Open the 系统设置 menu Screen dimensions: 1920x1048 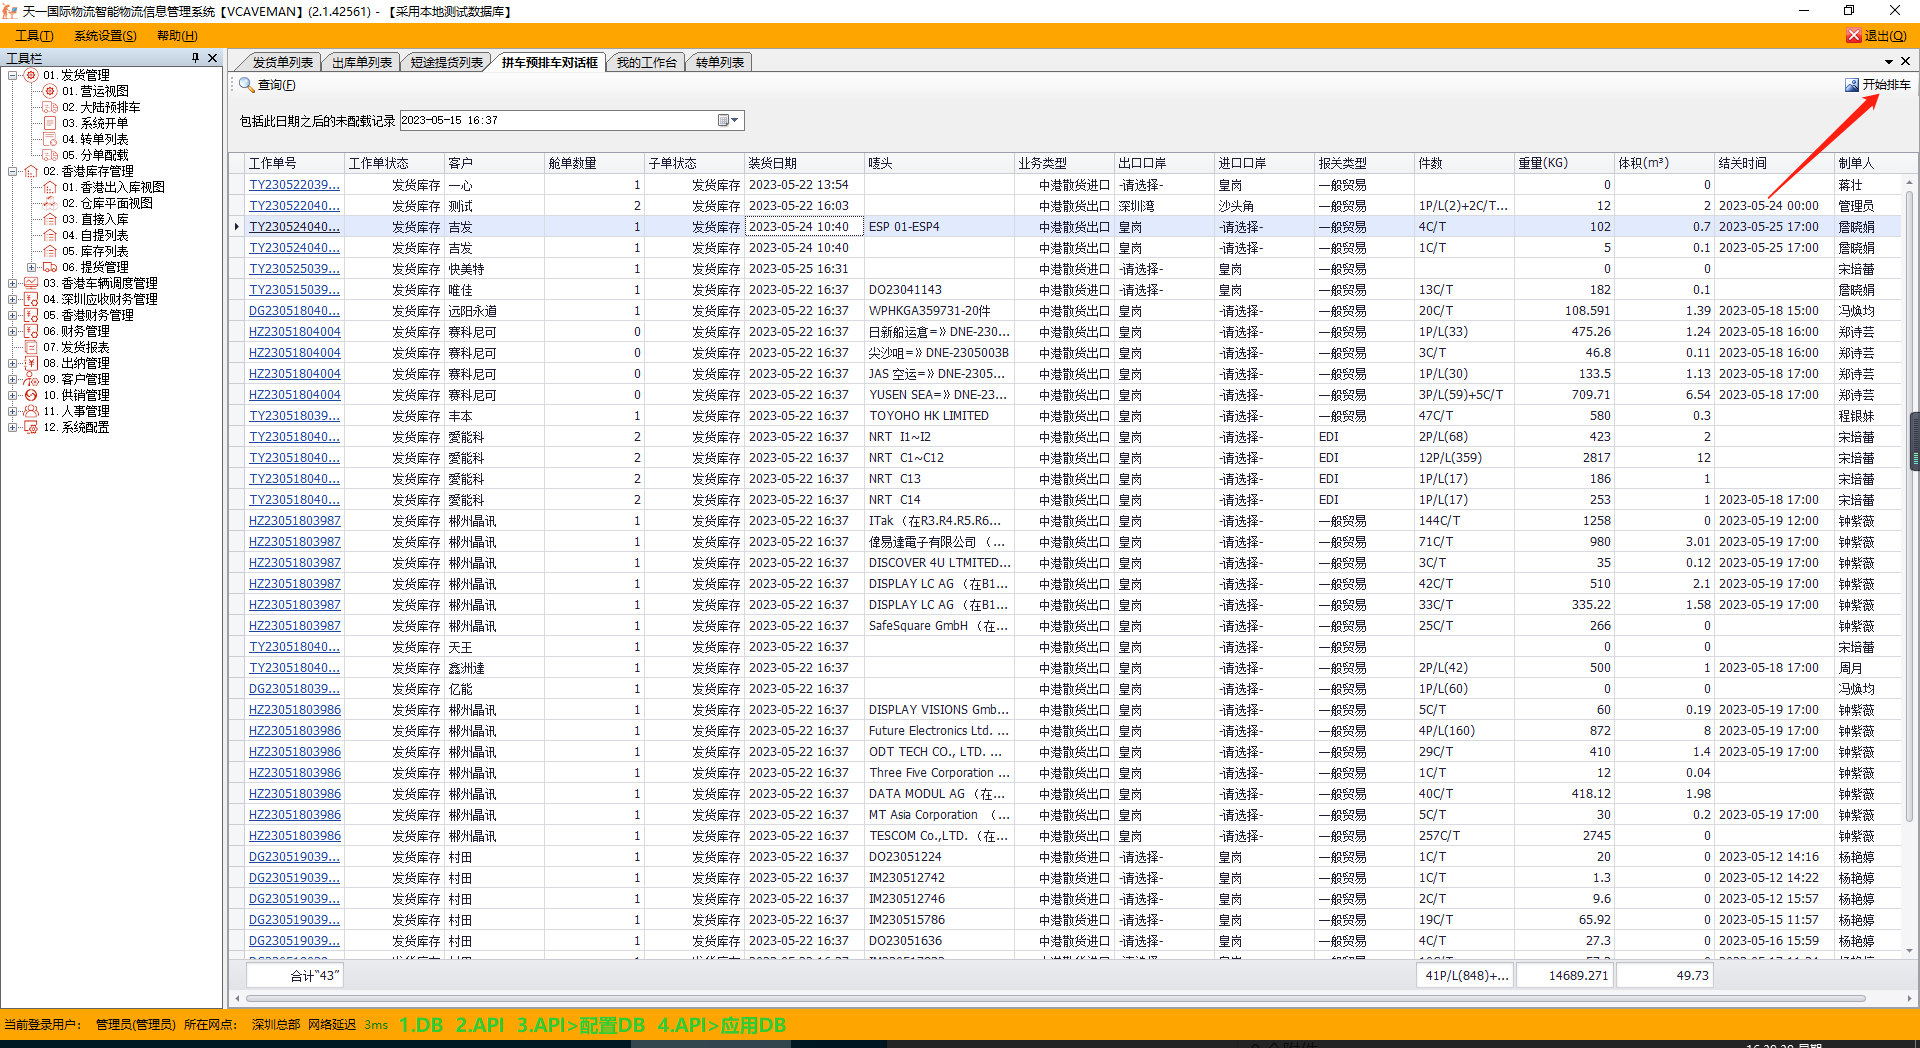[x=105, y=36]
